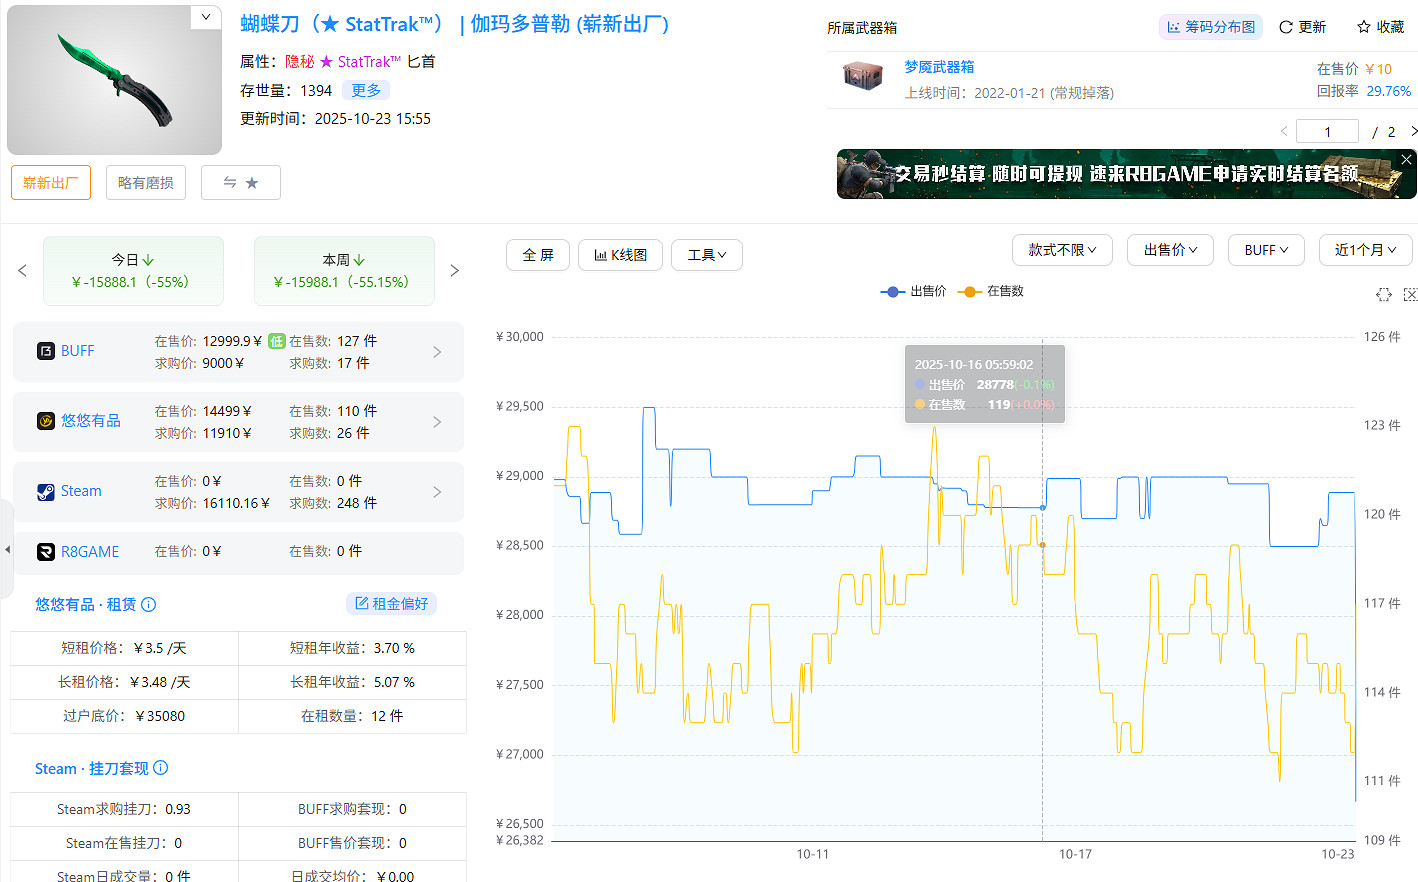Click the Steam platform logo icon

pyautogui.click(x=46, y=491)
